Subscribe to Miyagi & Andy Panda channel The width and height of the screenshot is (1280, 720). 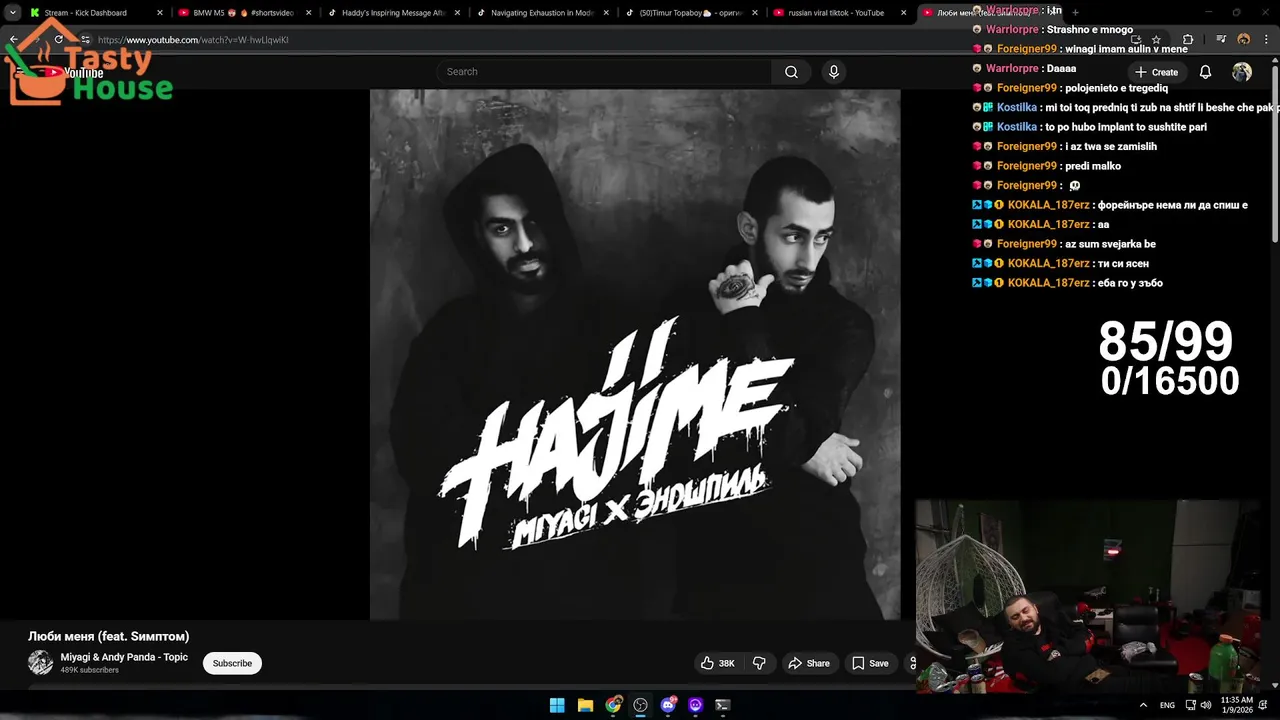click(232, 663)
